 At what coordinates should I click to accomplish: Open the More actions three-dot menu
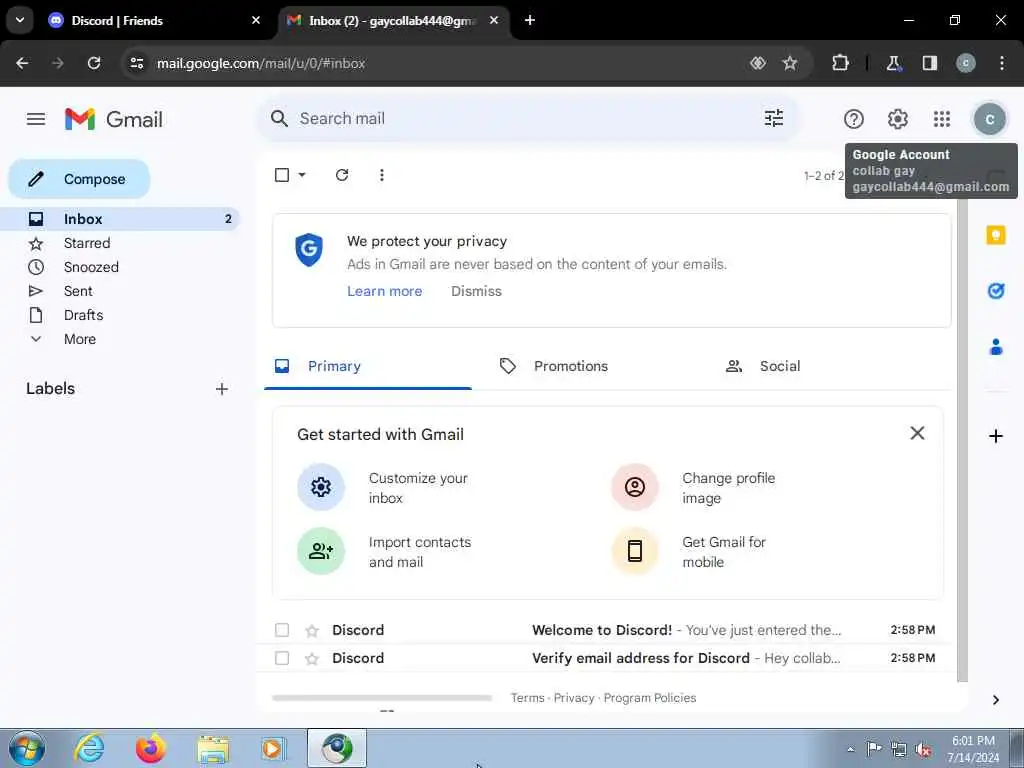(381, 175)
